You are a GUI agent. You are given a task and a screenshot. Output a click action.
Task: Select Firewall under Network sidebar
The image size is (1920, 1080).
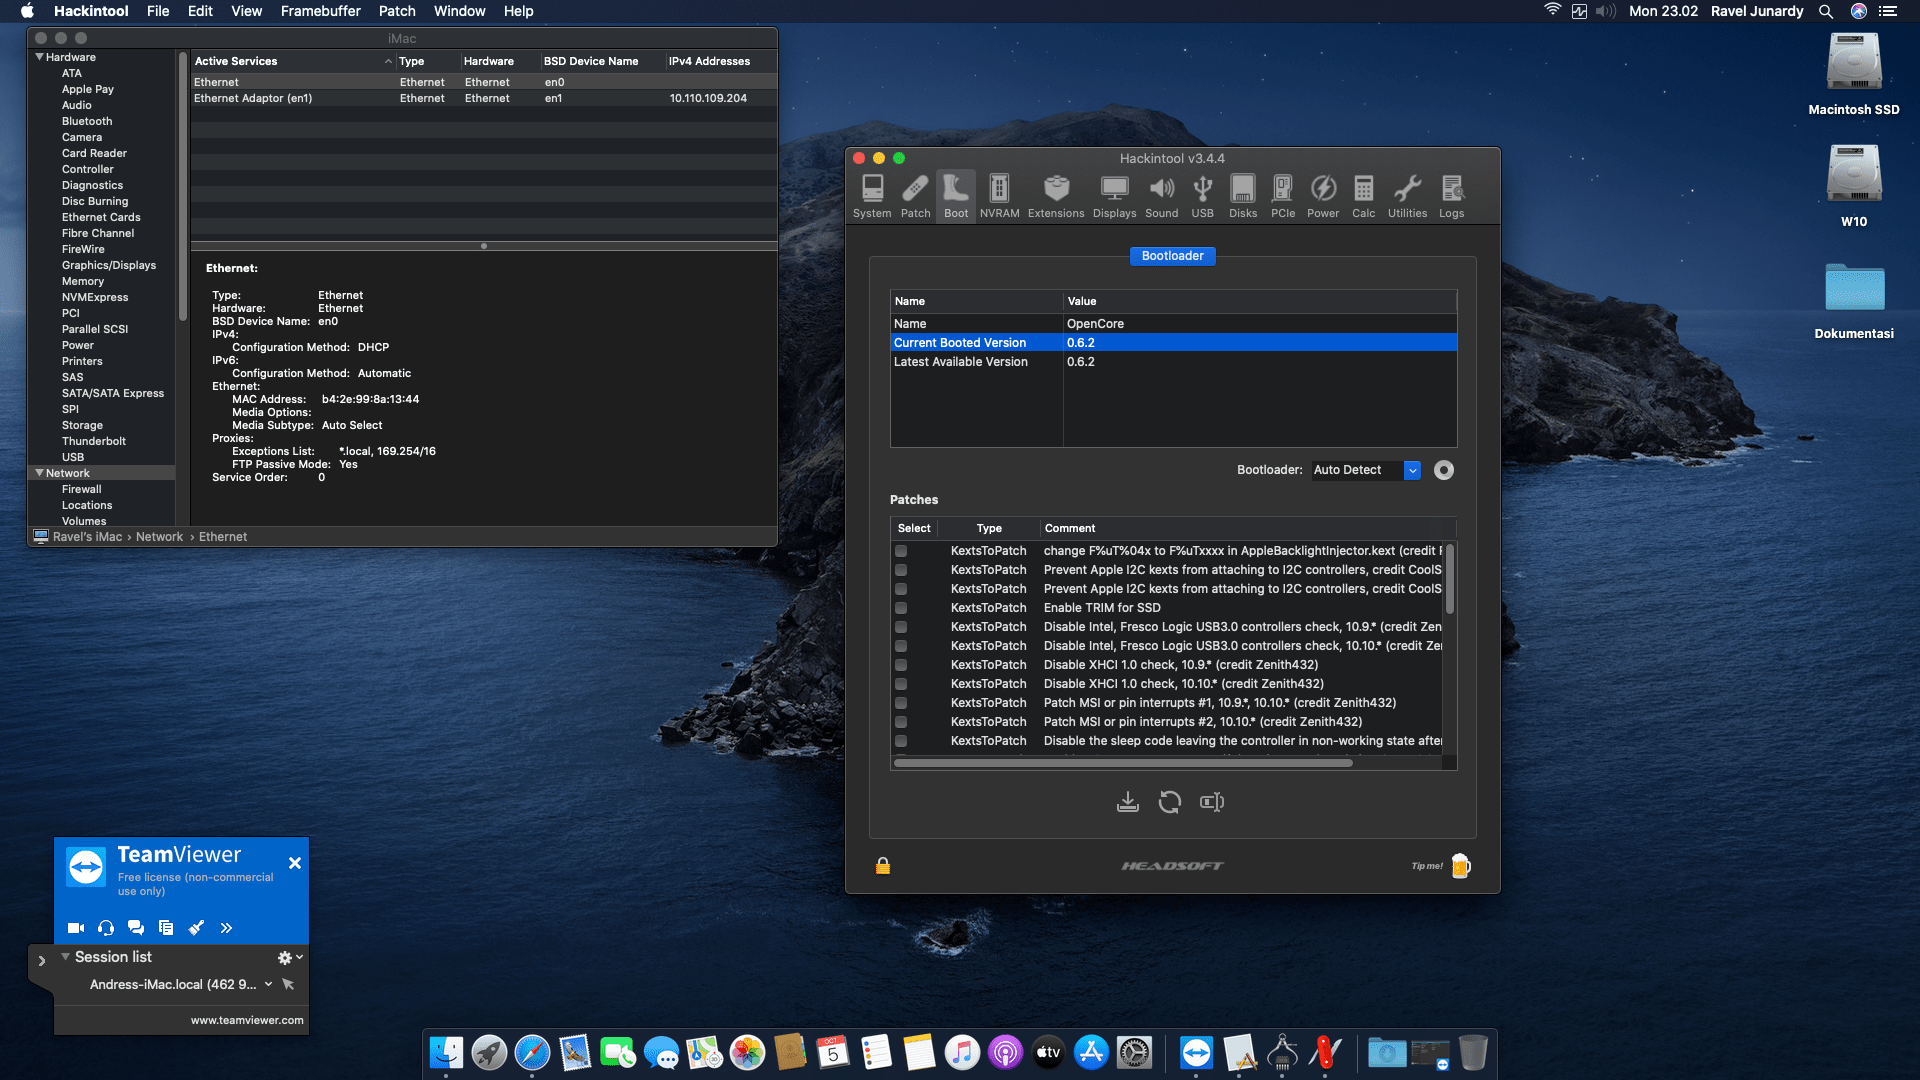click(82, 489)
